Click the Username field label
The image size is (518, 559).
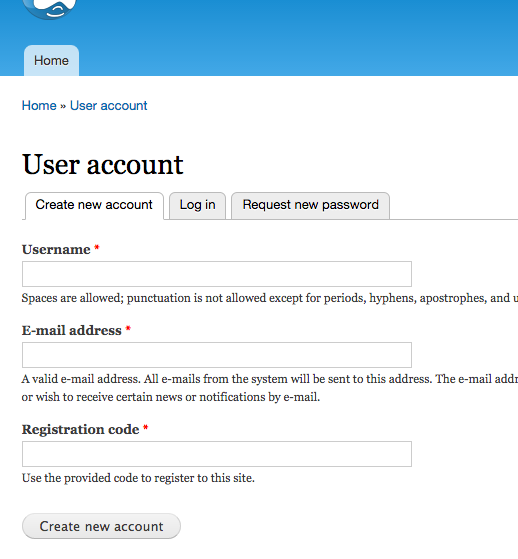coord(56,249)
